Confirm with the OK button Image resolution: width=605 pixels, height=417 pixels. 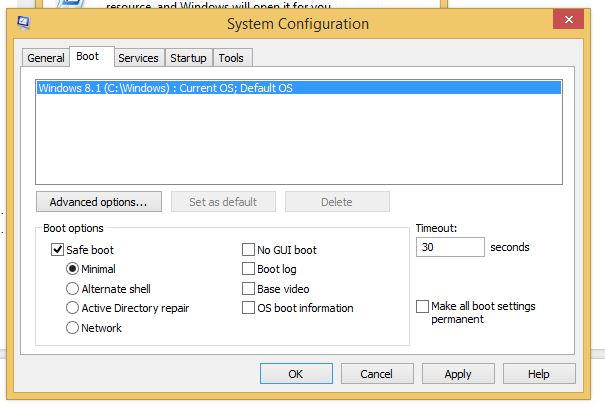(x=296, y=373)
